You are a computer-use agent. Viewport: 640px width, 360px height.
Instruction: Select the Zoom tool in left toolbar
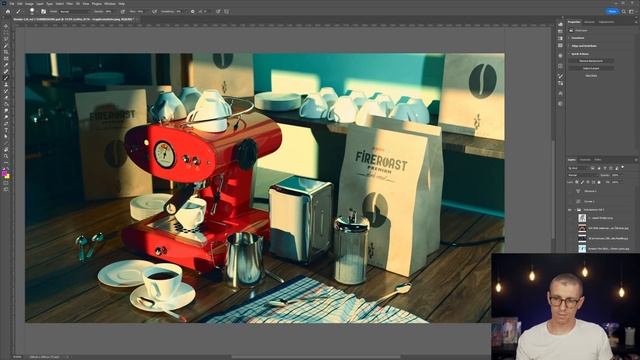[x=6, y=156]
